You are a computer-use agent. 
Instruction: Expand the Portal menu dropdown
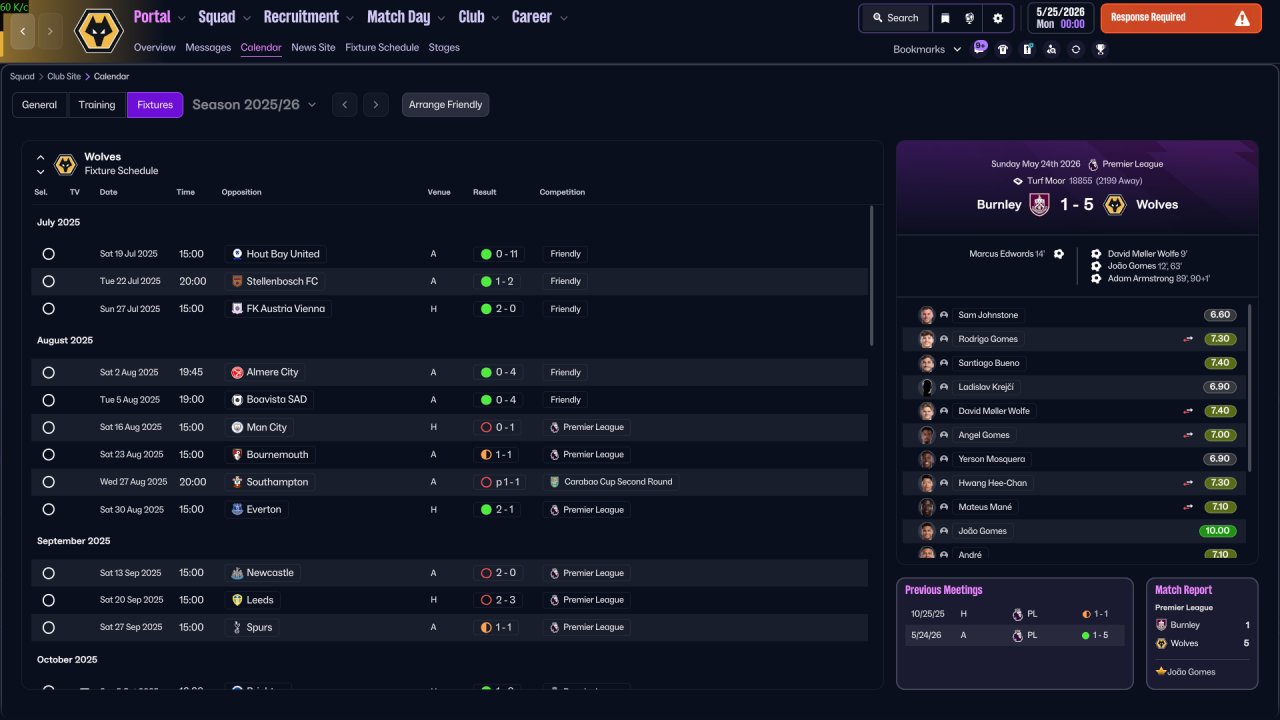pos(181,18)
